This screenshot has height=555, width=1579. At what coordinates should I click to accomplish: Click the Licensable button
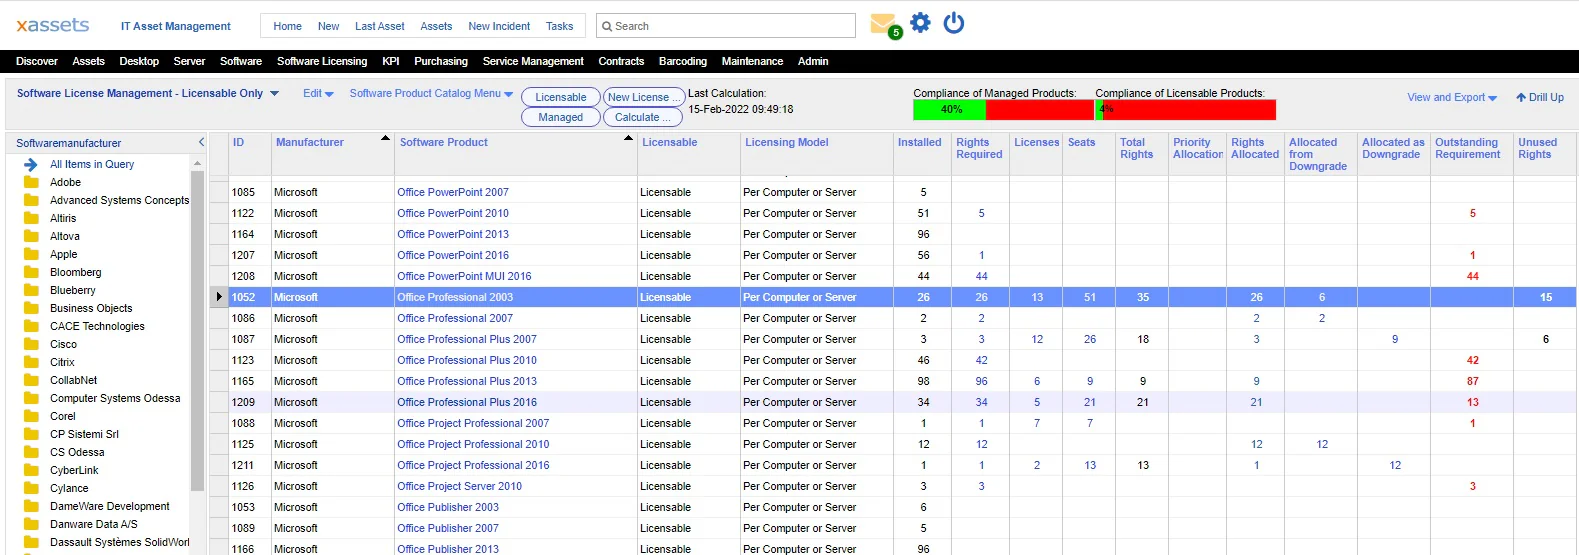(561, 97)
